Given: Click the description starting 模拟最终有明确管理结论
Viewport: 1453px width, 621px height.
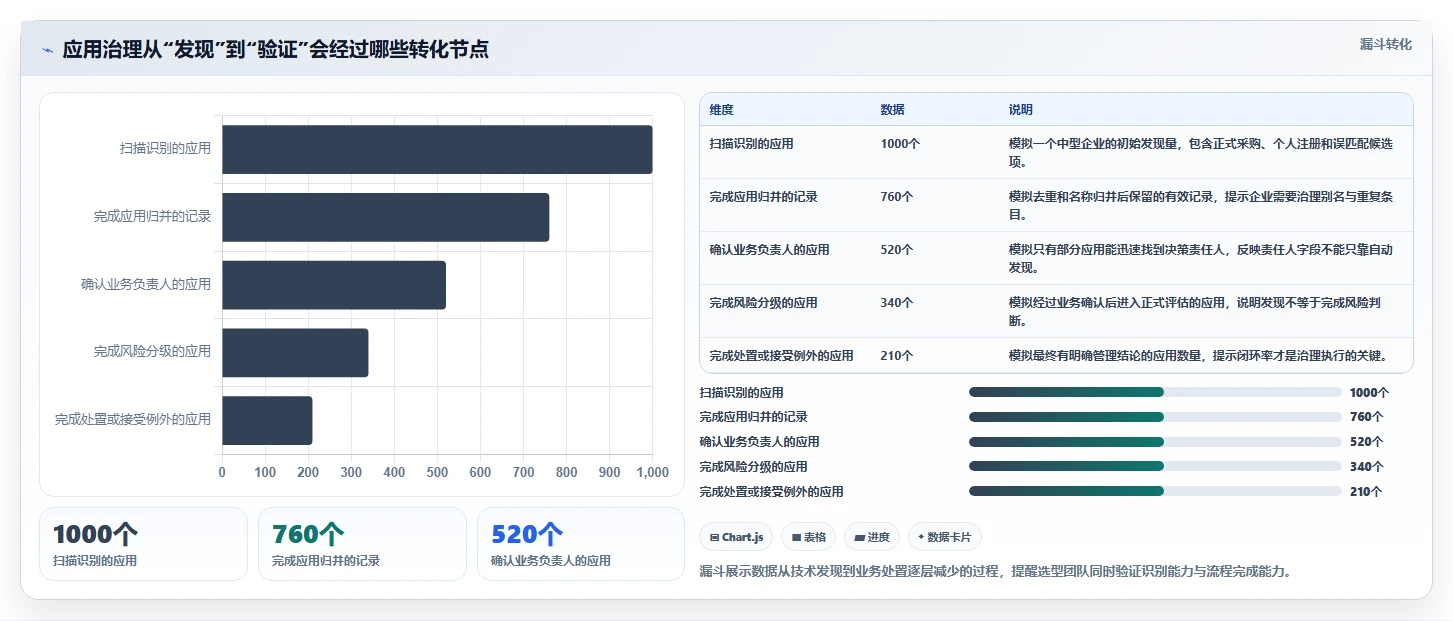Looking at the screenshot, I should (x=1201, y=356).
